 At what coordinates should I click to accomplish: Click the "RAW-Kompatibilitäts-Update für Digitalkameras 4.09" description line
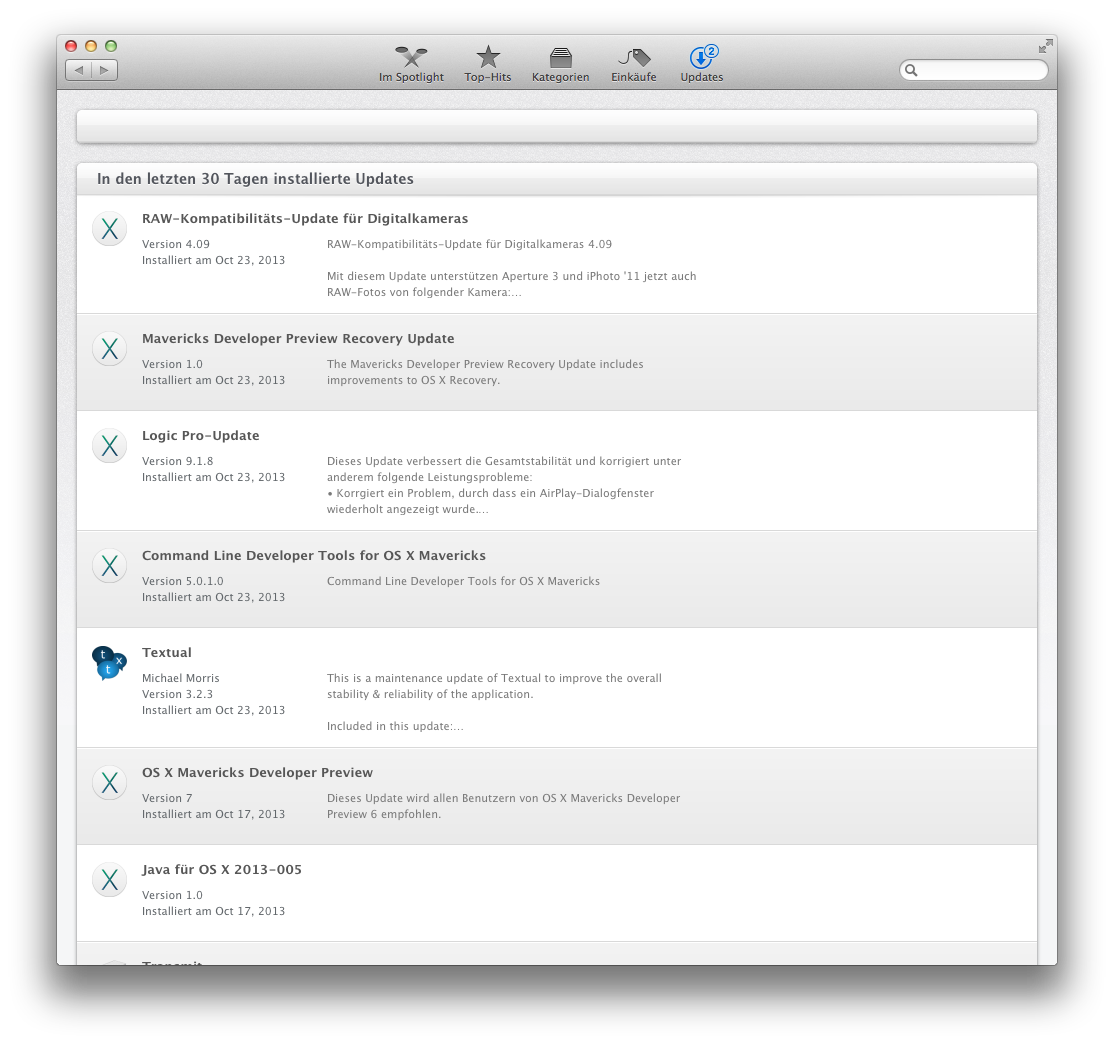click(x=469, y=244)
